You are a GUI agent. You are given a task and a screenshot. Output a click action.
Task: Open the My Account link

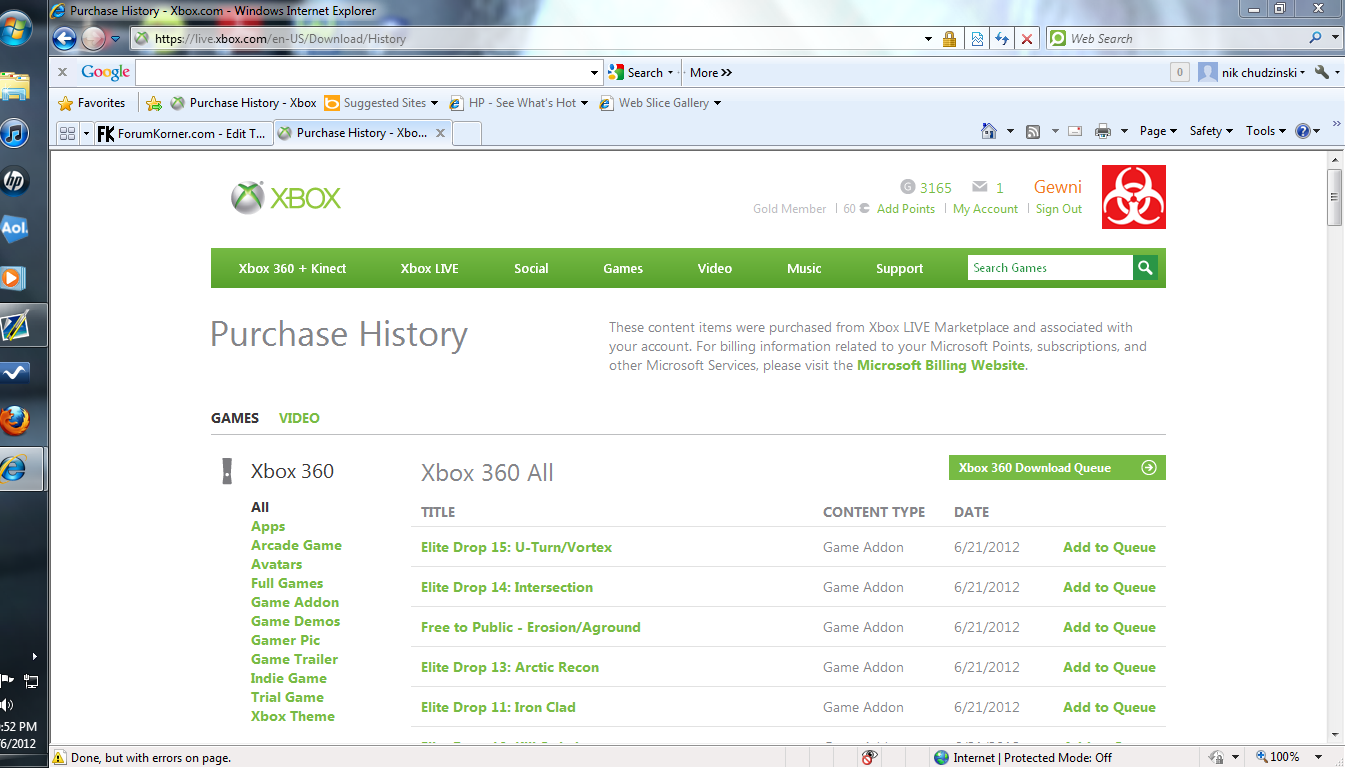pos(985,209)
